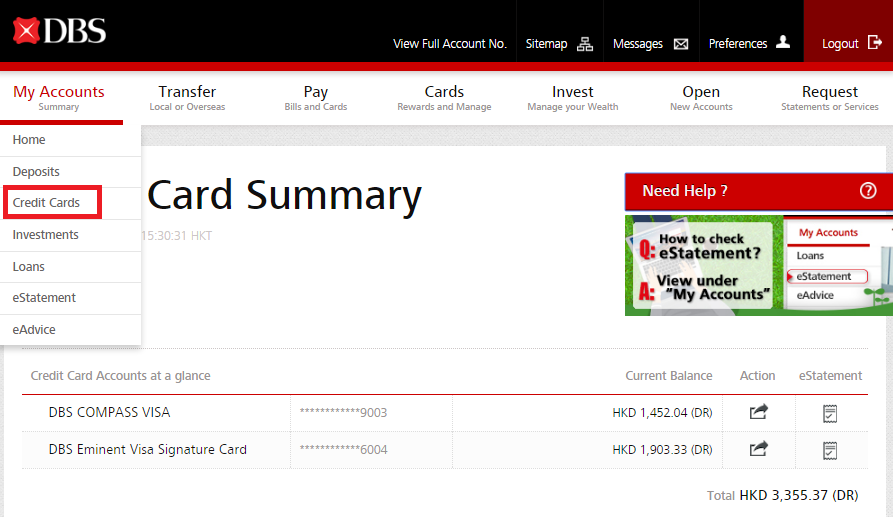Select Deposits from the dropdown menu
The height and width of the screenshot is (517, 893).
click(36, 172)
